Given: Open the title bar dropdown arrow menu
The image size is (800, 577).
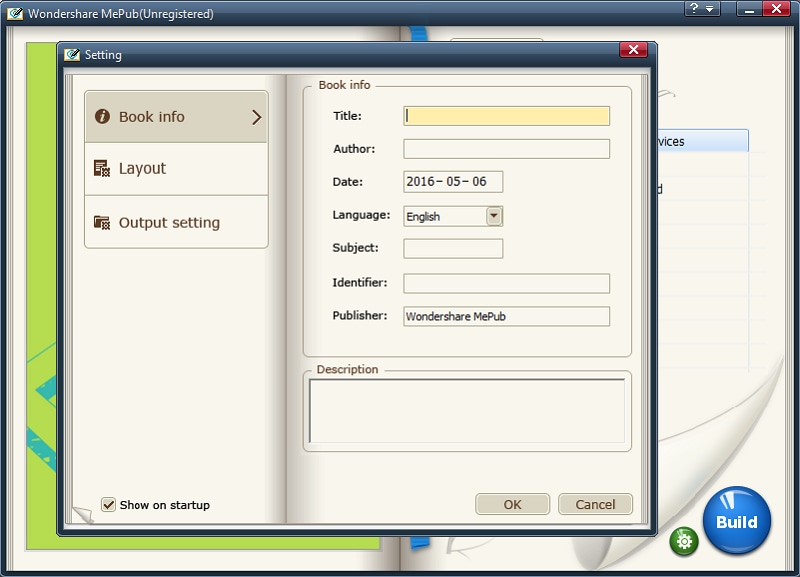Looking at the screenshot, I should click(710, 9).
